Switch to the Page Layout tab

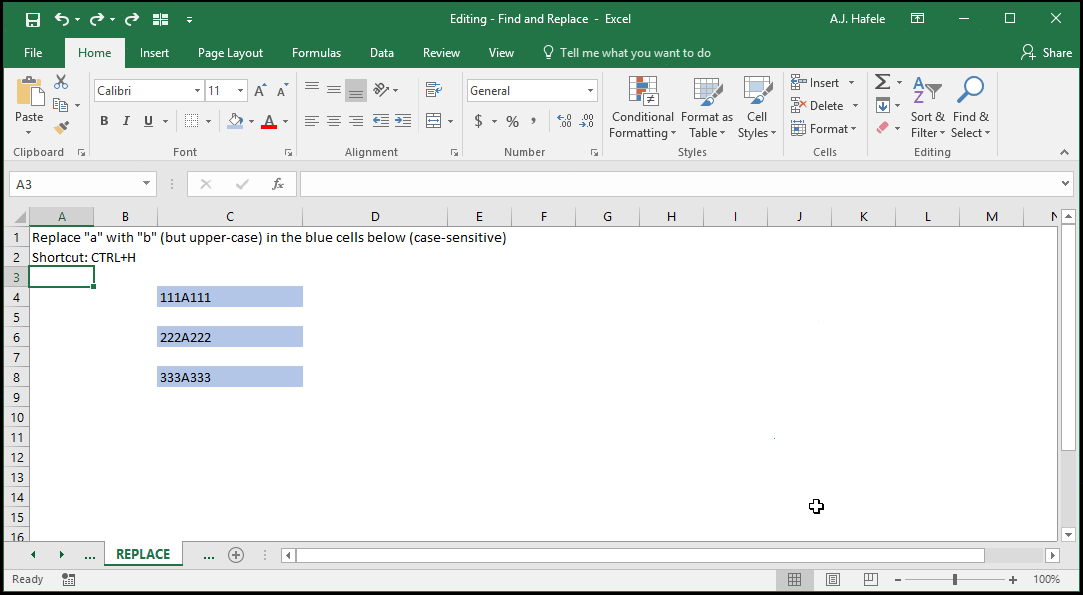pos(230,53)
